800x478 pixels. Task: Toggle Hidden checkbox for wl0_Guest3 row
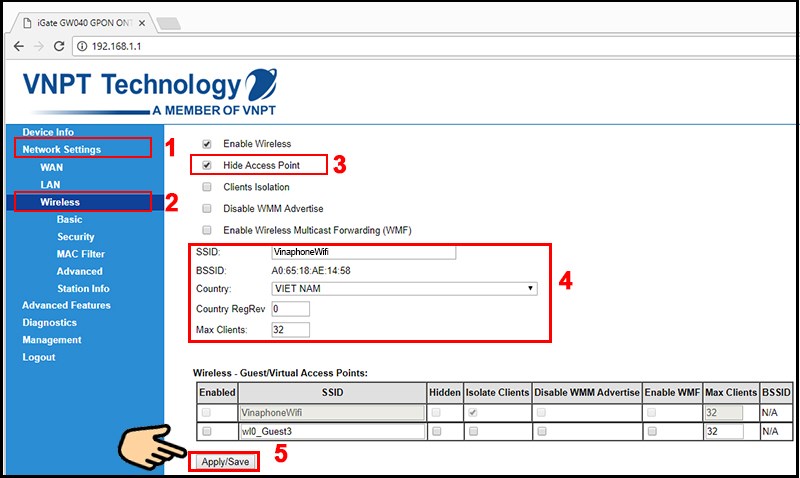[x=436, y=432]
